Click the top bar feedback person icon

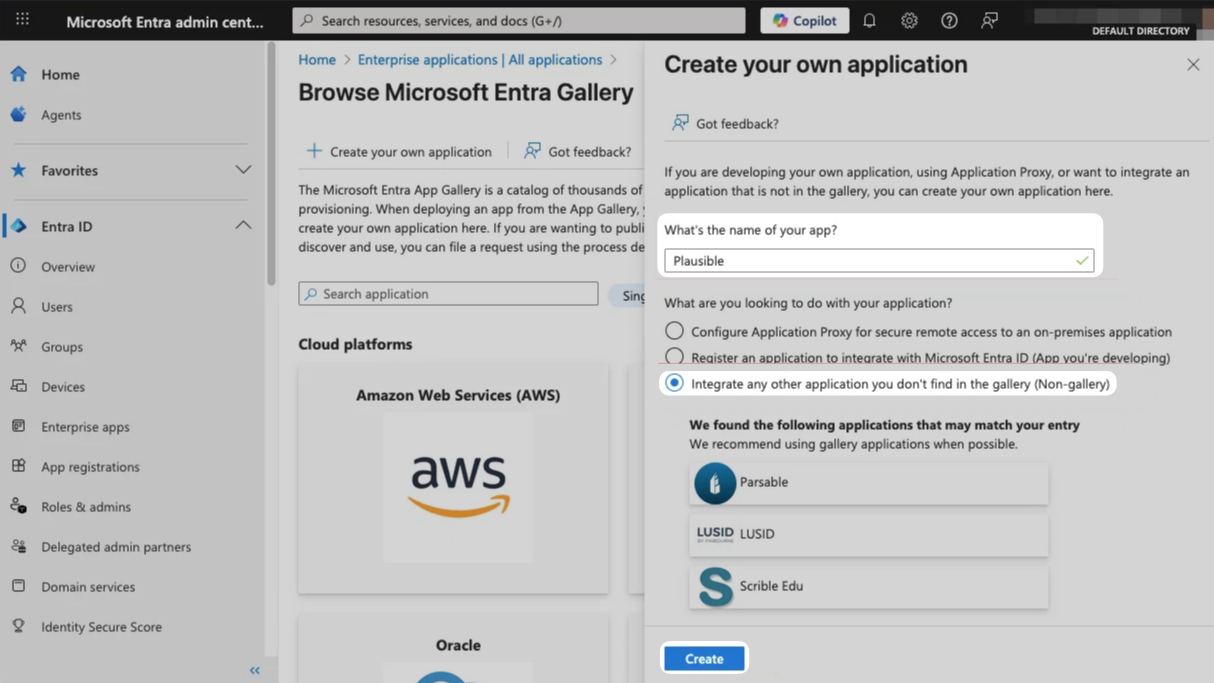click(989, 20)
